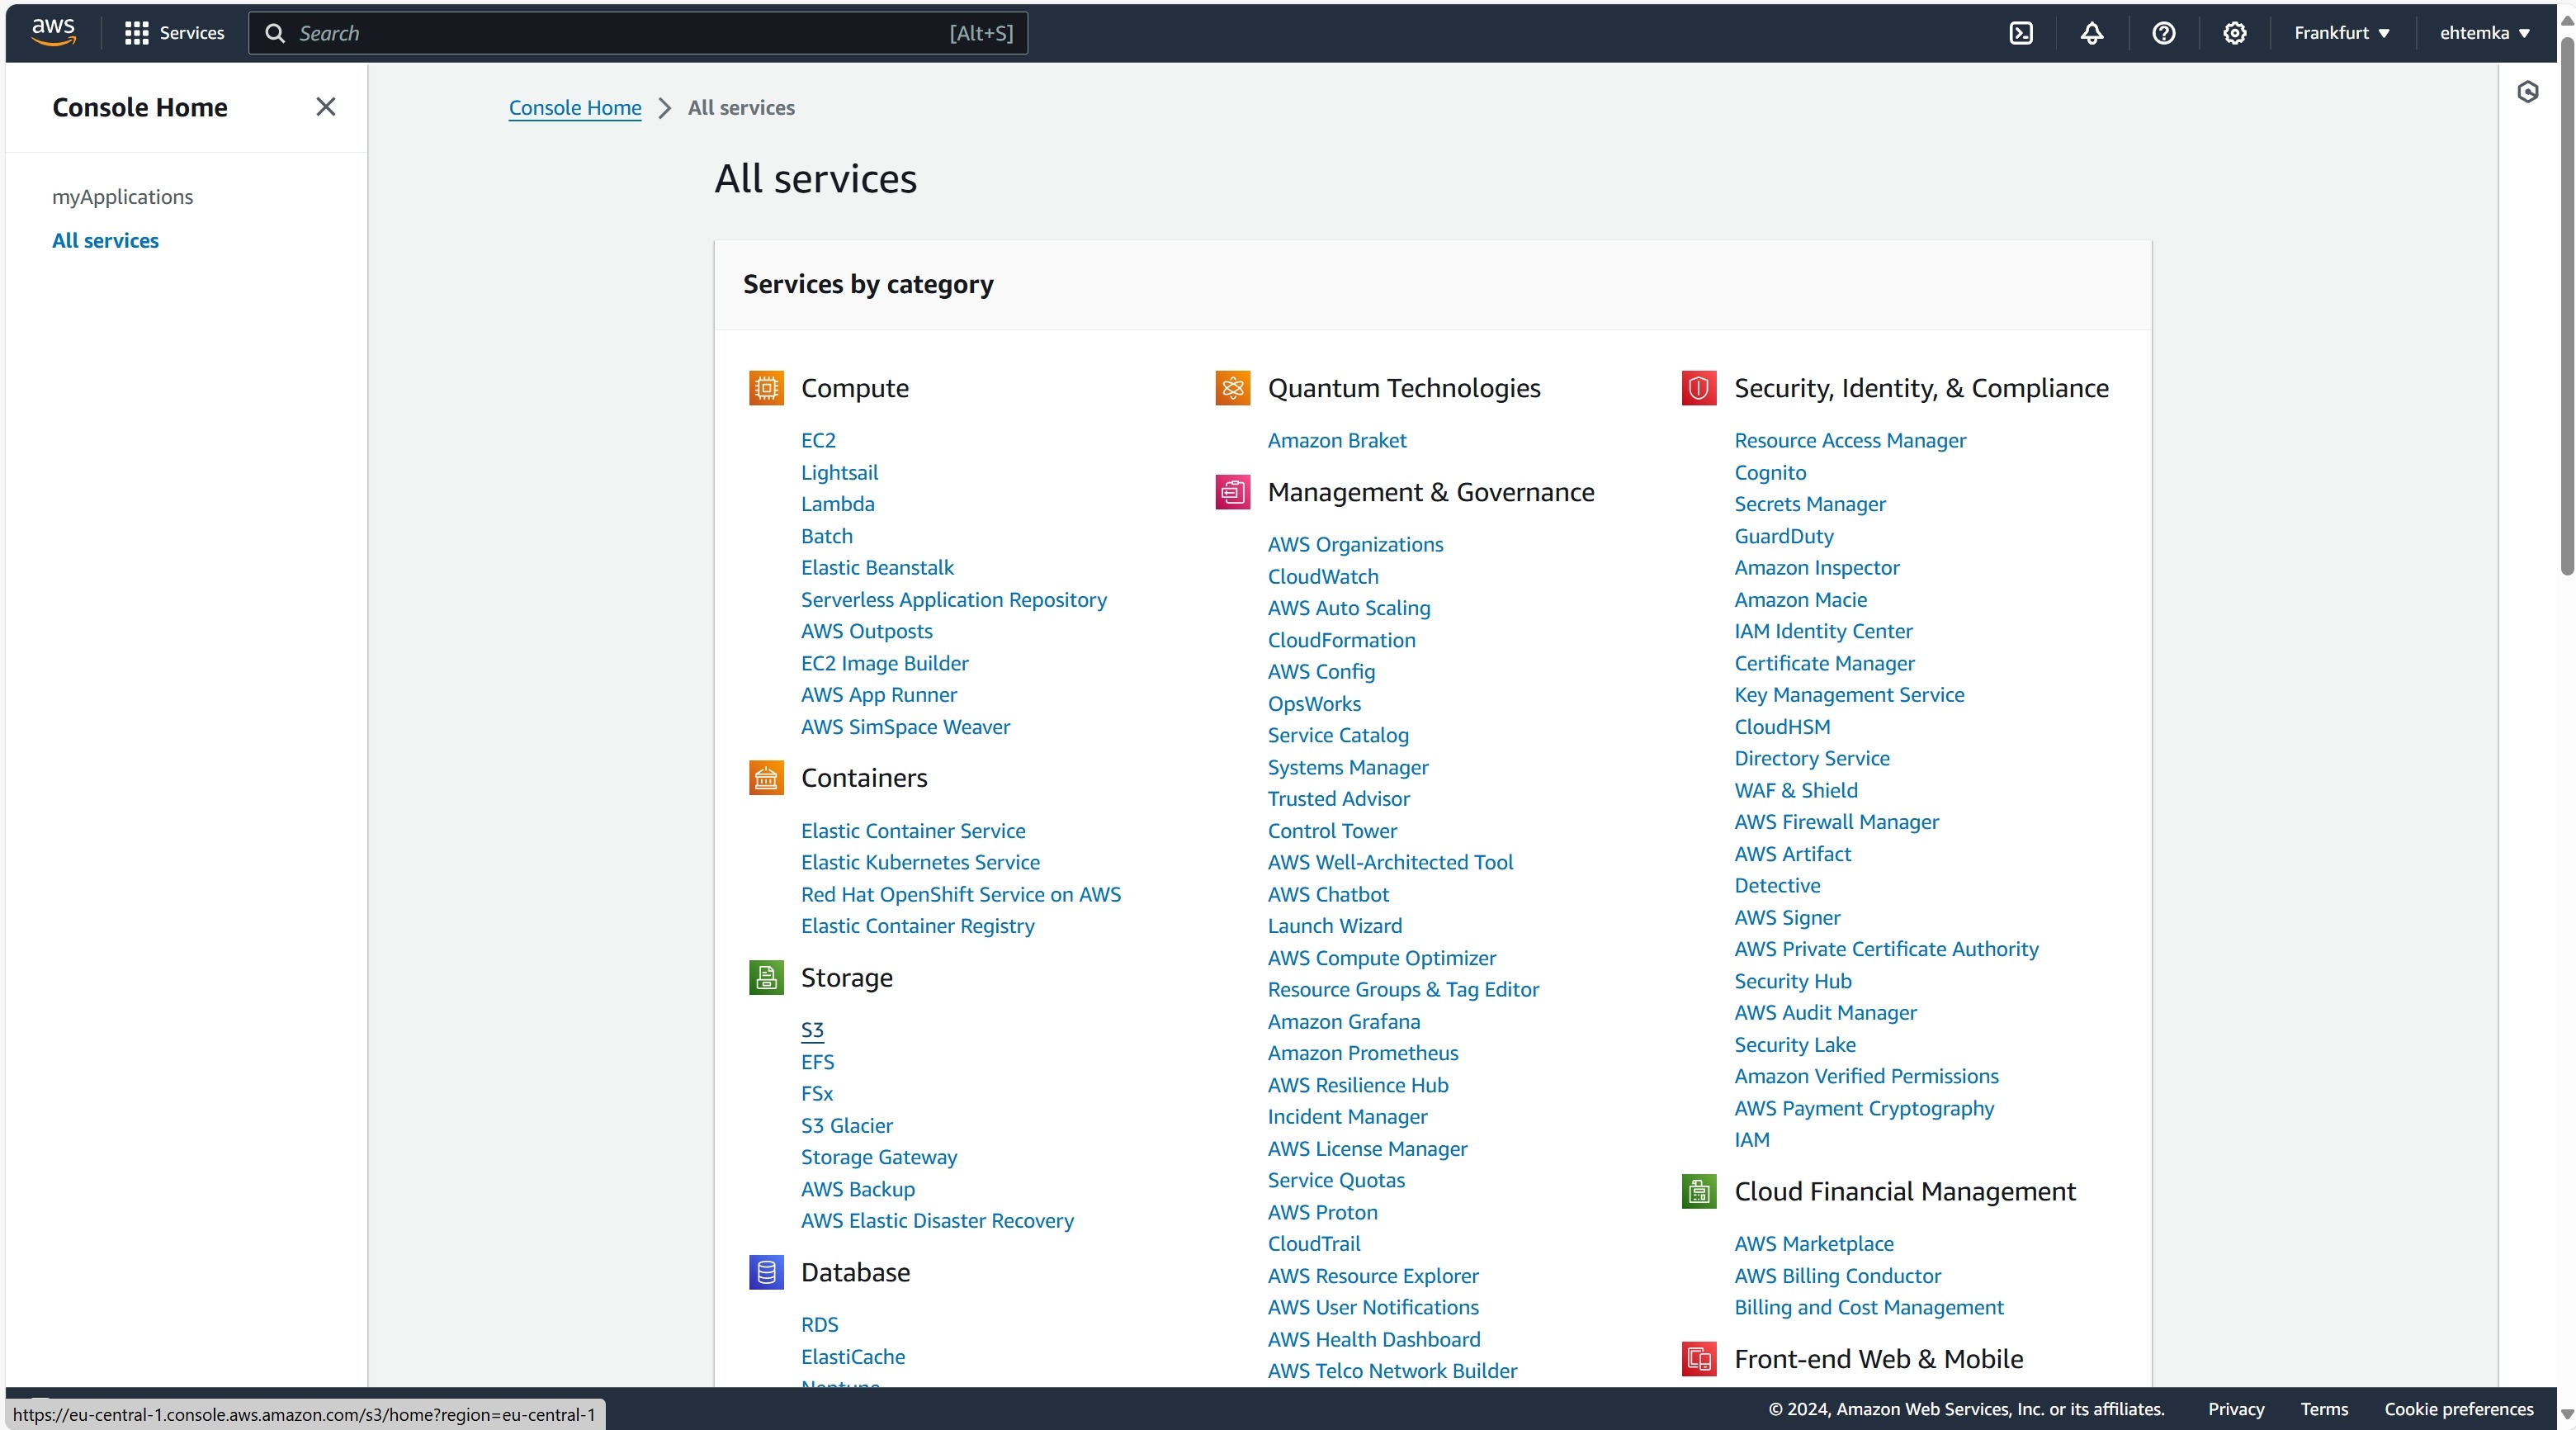2576x1430 pixels.
Task: Open CloudTrail
Action: pos(1314,1243)
